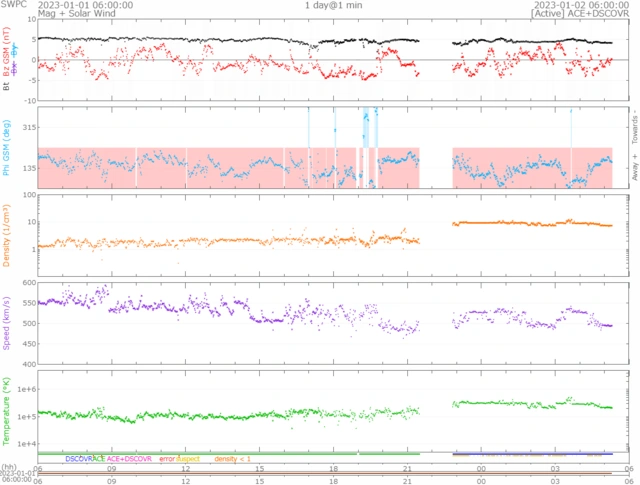Toggle the Bt series axis label
640x485 pixels.
[x=7, y=86]
